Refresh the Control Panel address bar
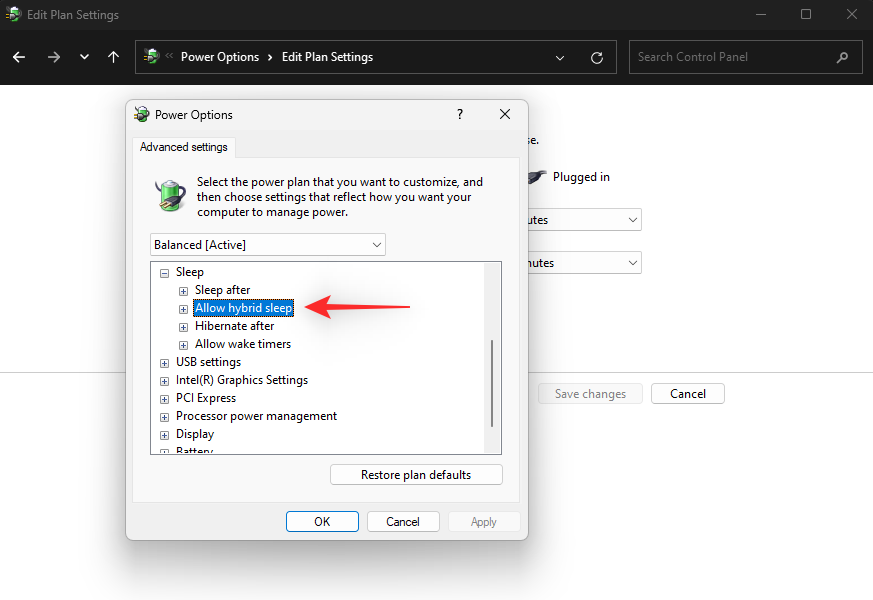The height and width of the screenshot is (600, 873). (597, 57)
